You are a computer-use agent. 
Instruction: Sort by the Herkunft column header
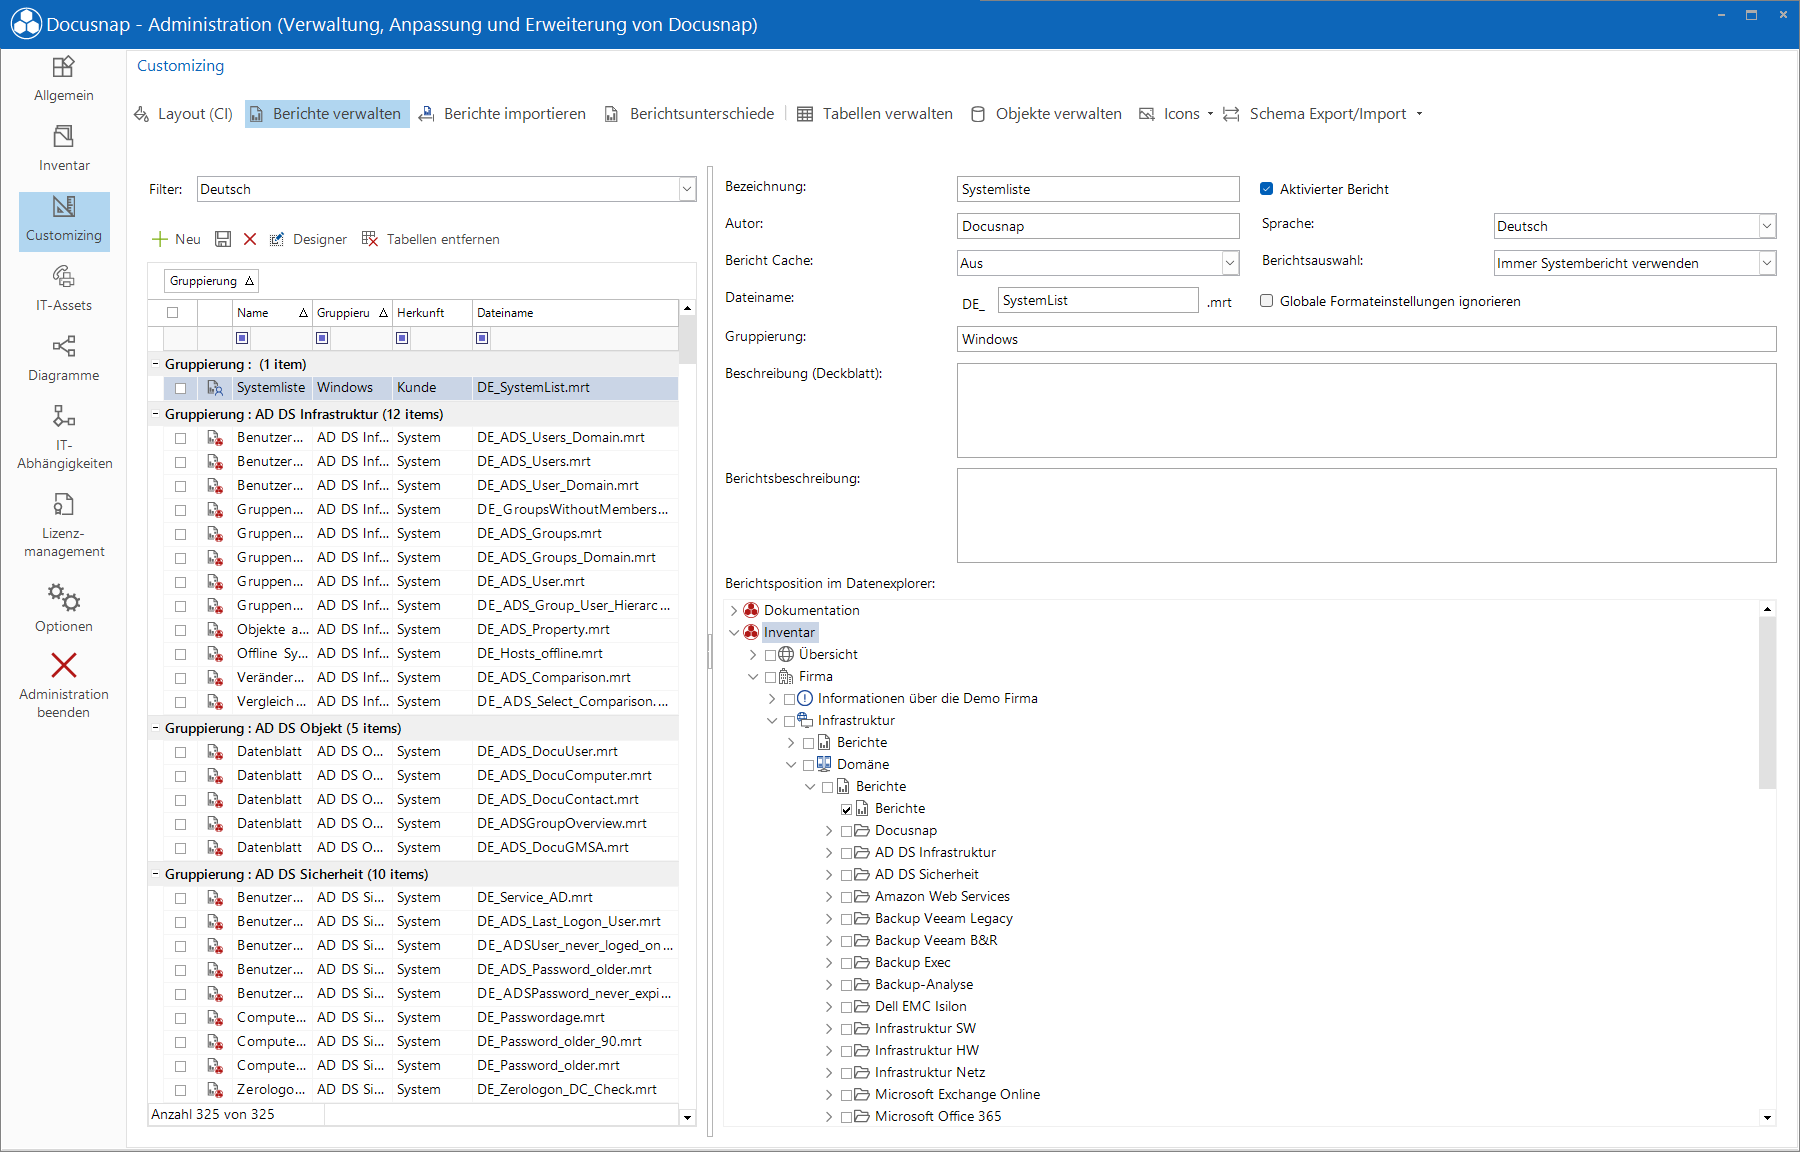tap(432, 313)
